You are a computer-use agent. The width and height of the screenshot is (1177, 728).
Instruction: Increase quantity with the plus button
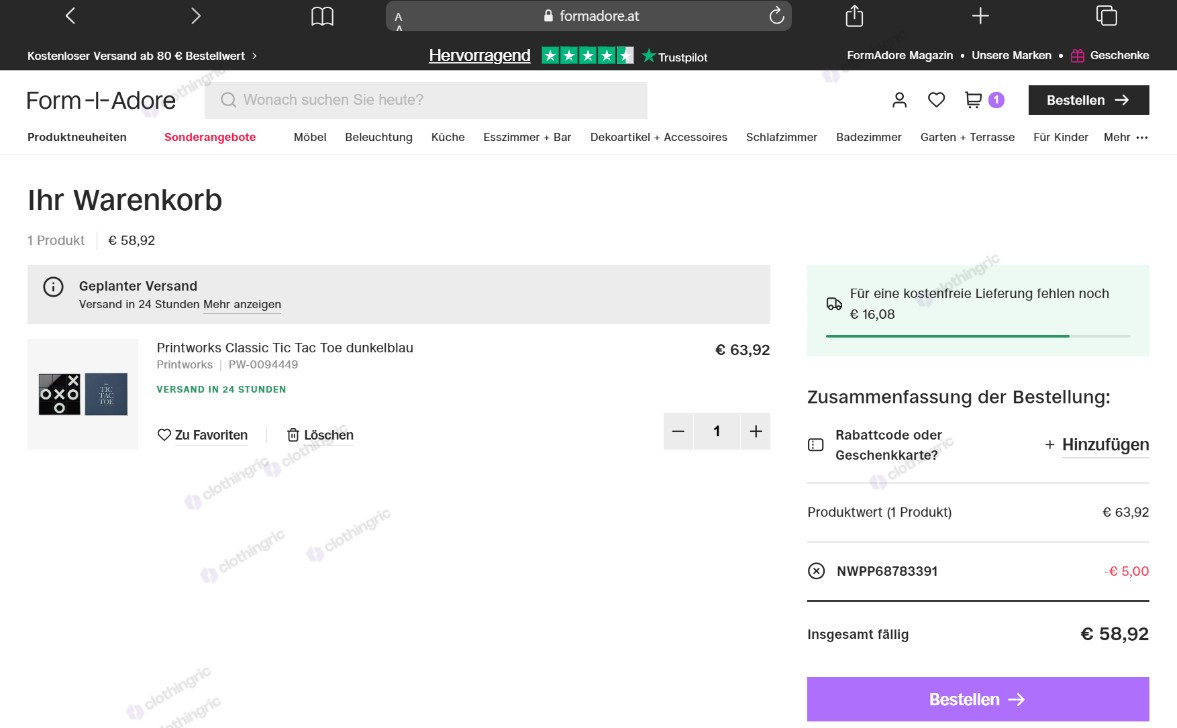755,431
